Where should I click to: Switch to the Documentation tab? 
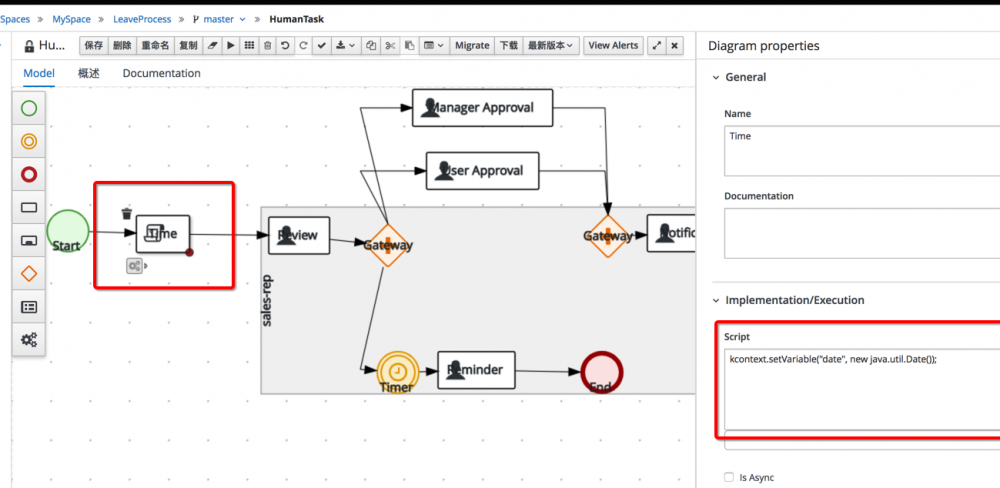pyautogui.click(x=161, y=73)
